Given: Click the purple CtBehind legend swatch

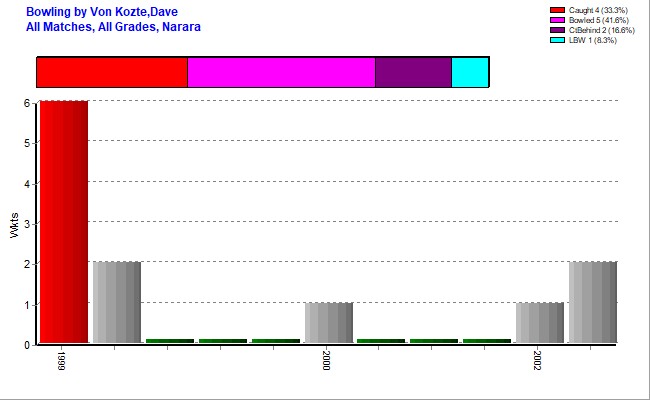Looking at the screenshot, I should tap(557, 30).
